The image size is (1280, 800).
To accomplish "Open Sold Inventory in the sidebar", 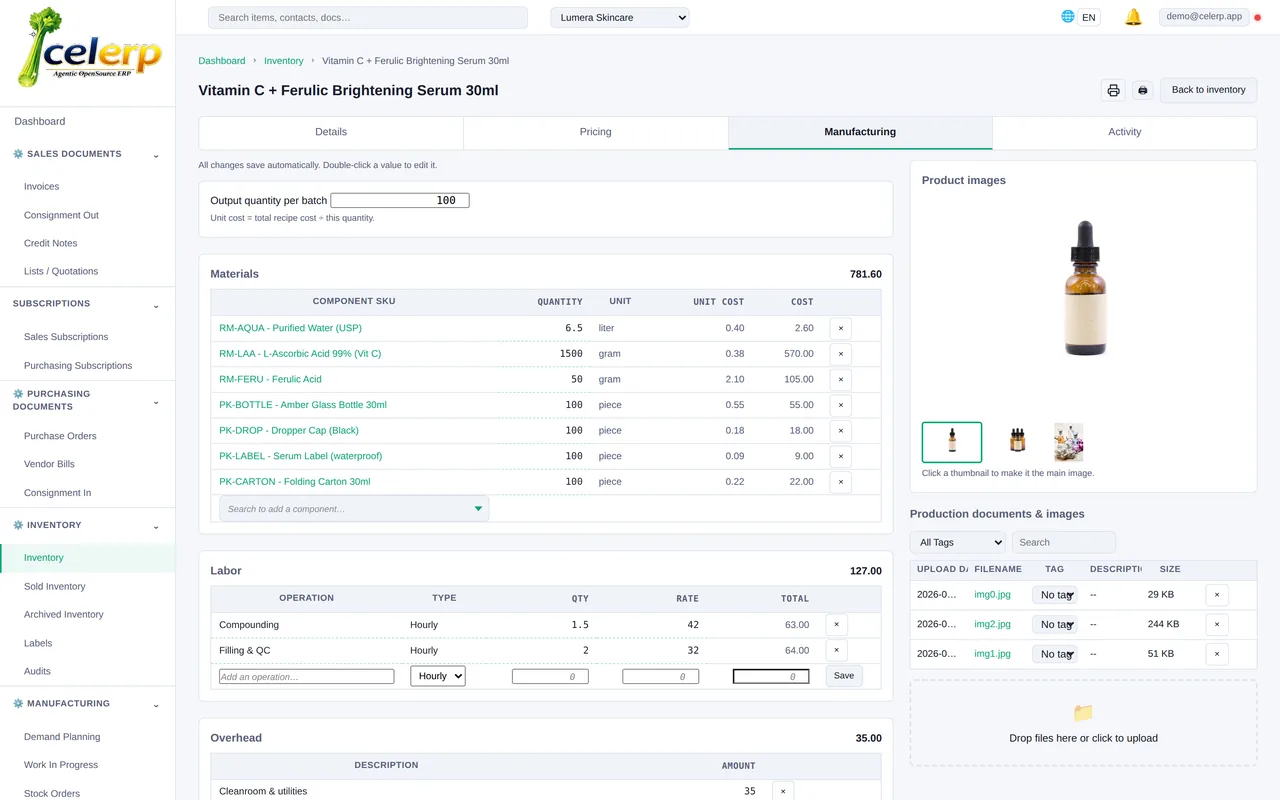I will 55,587.
